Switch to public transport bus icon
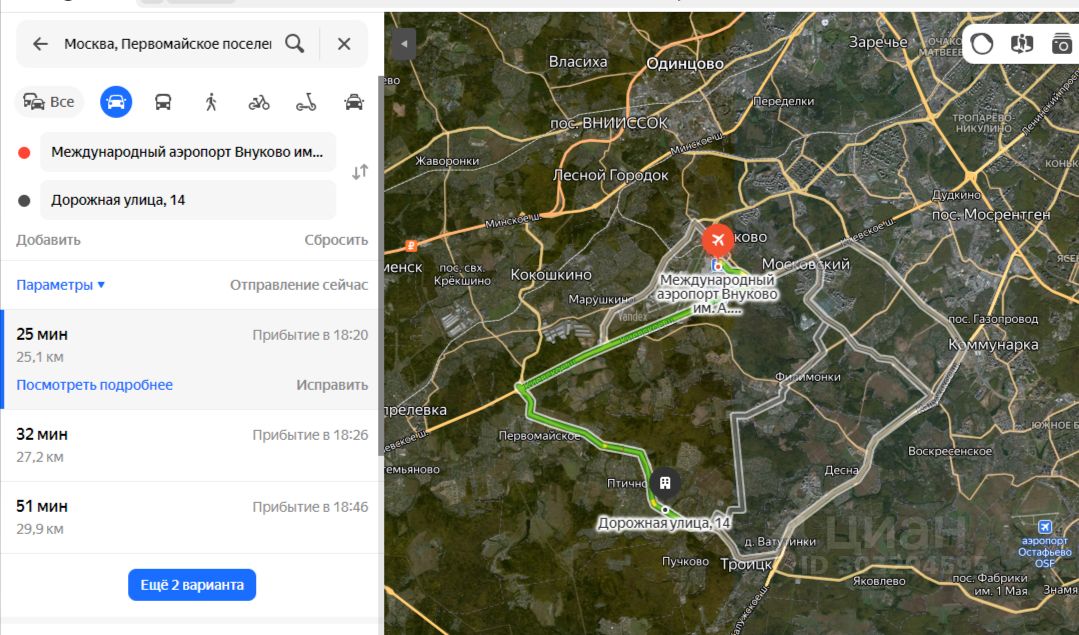This screenshot has width=1079, height=635. [x=163, y=103]
